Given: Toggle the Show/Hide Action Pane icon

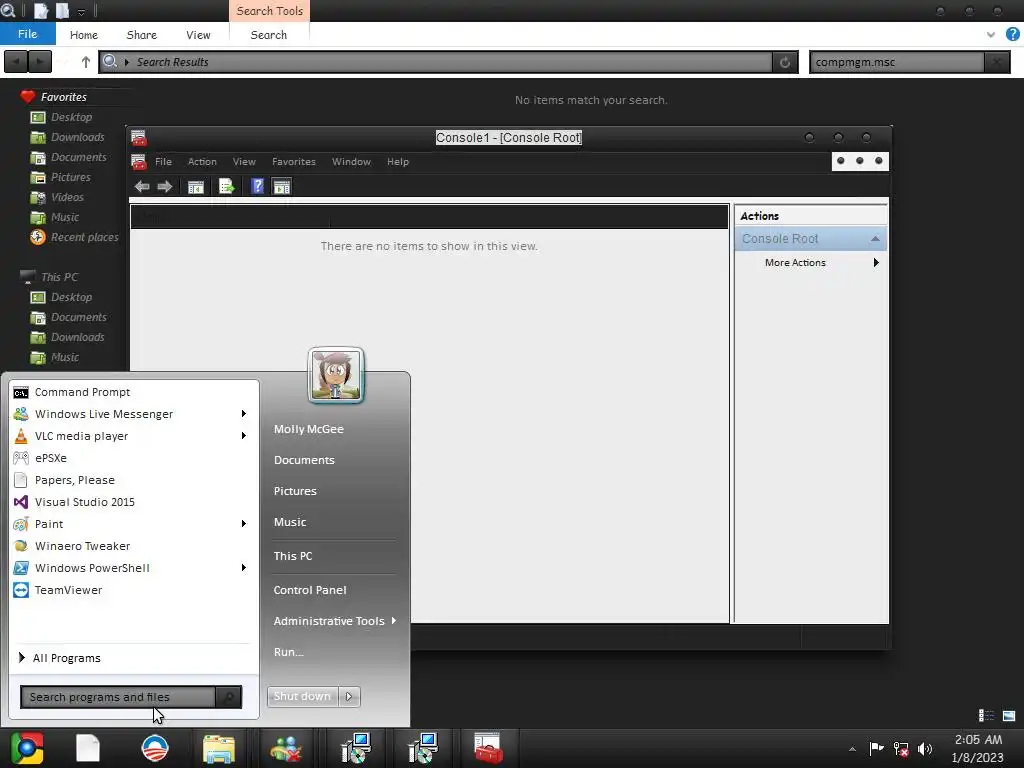Looking at the screenshot, I should [x=281, y=187].
